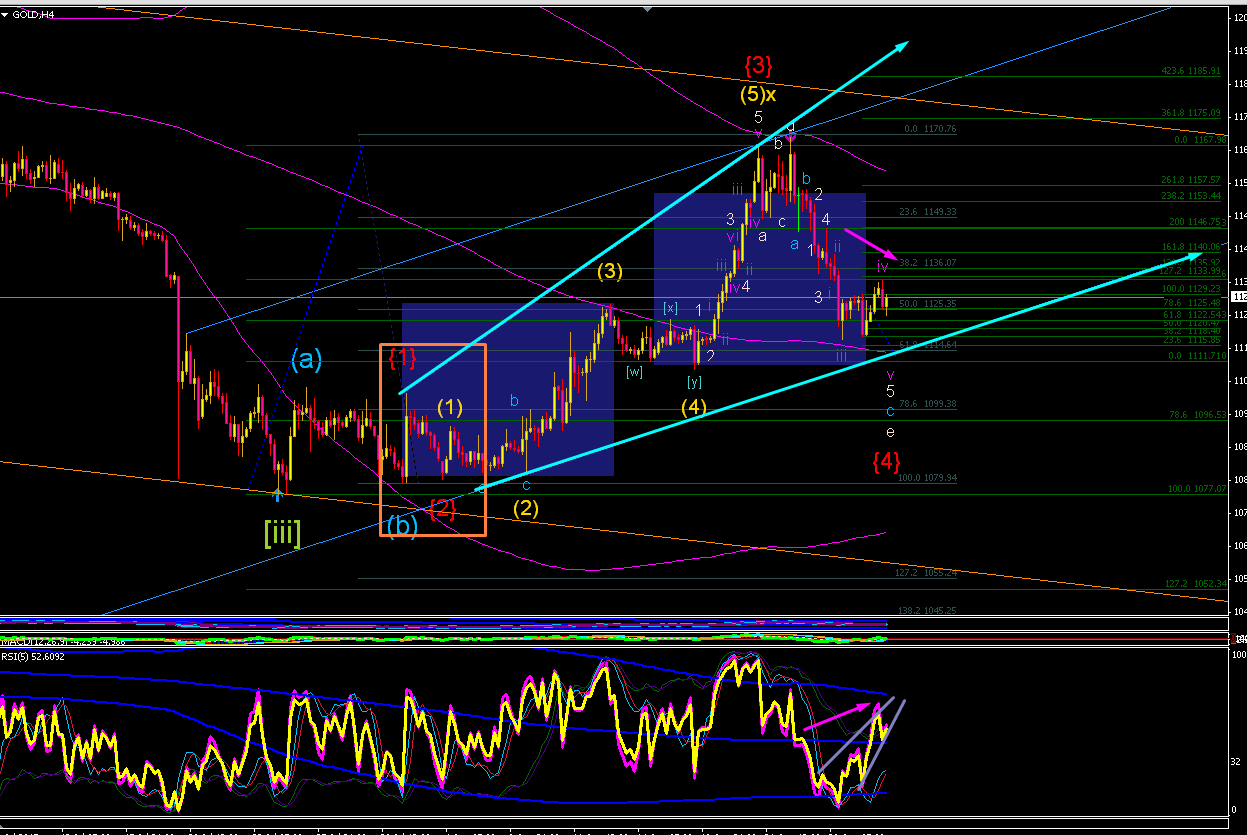
Task: Select the blue (a) wave label
Action: [307, 360]
